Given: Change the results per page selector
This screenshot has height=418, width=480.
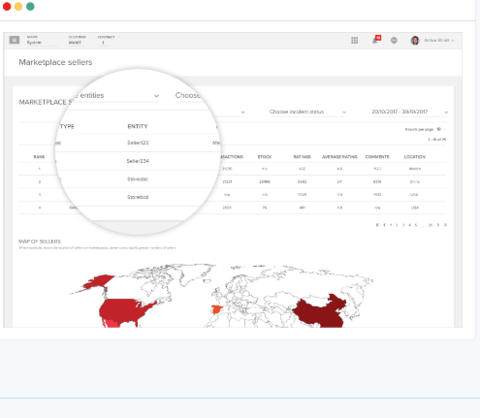Looking at the screenshot, I should [x=441, y=129].
